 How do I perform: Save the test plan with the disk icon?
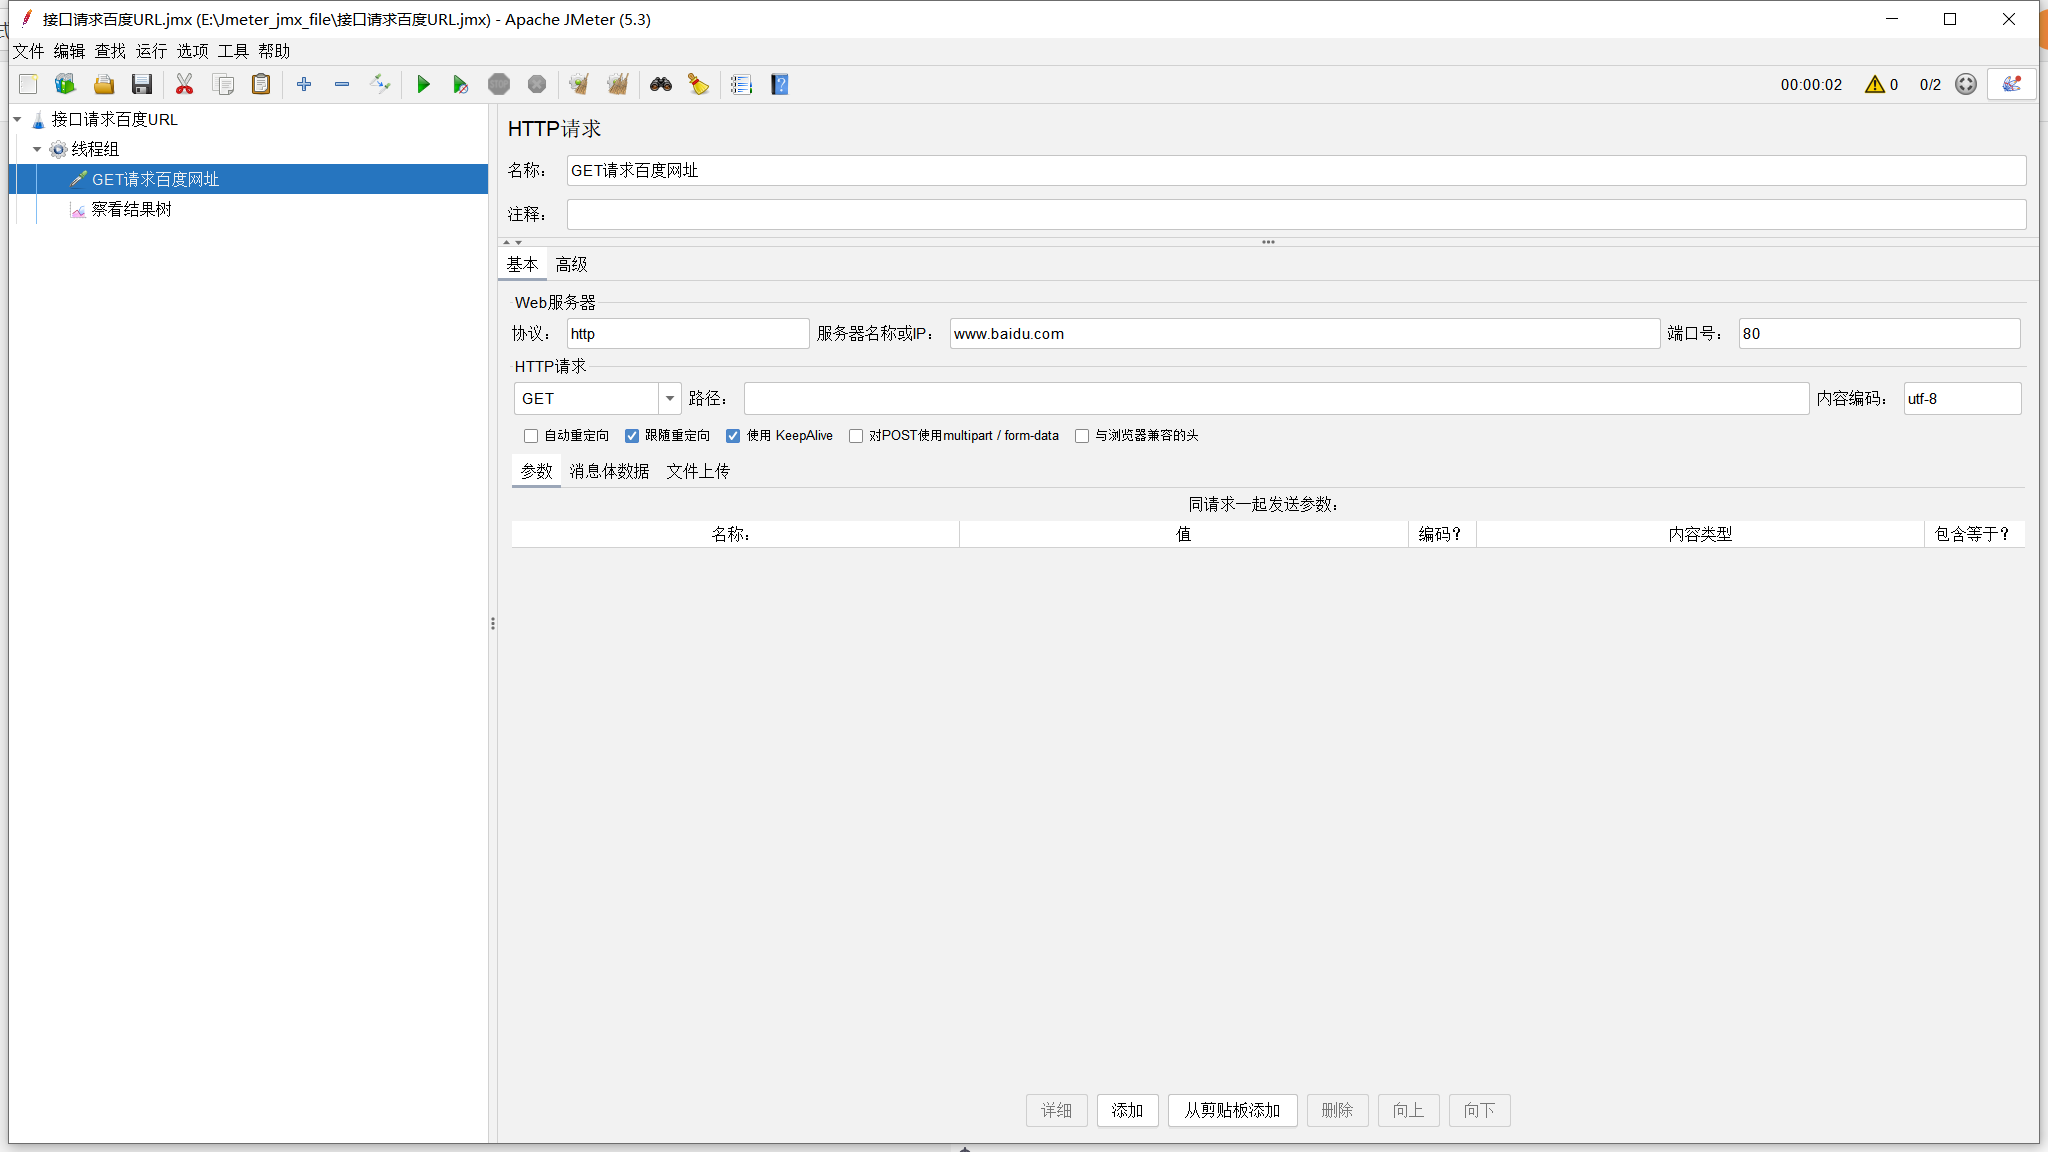click(141, 84)
